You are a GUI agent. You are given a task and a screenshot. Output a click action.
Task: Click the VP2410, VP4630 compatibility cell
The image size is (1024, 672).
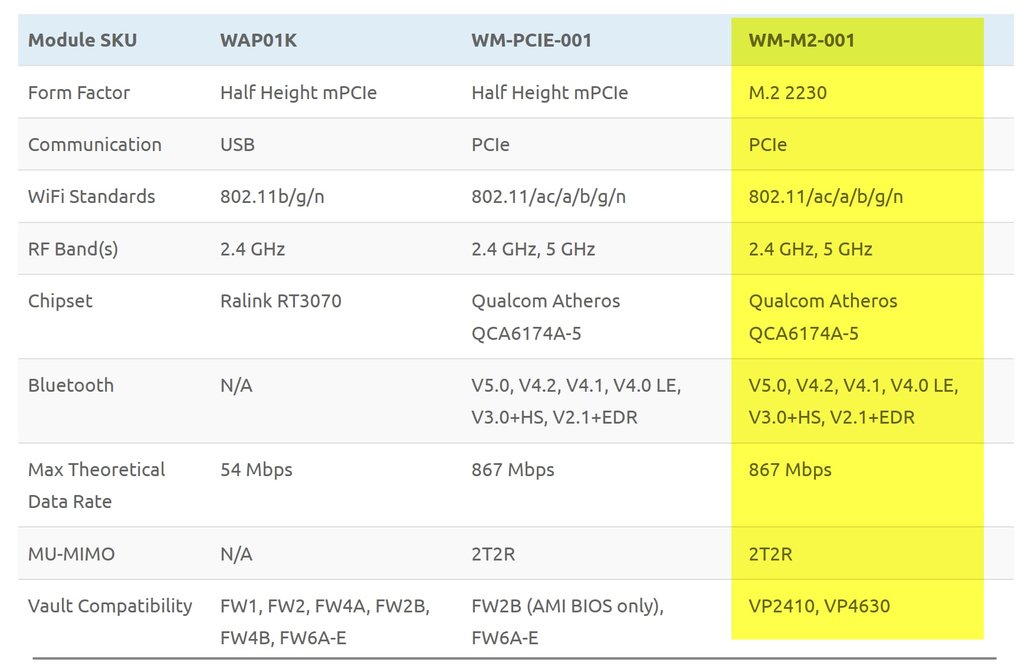[x=819, y=606]
